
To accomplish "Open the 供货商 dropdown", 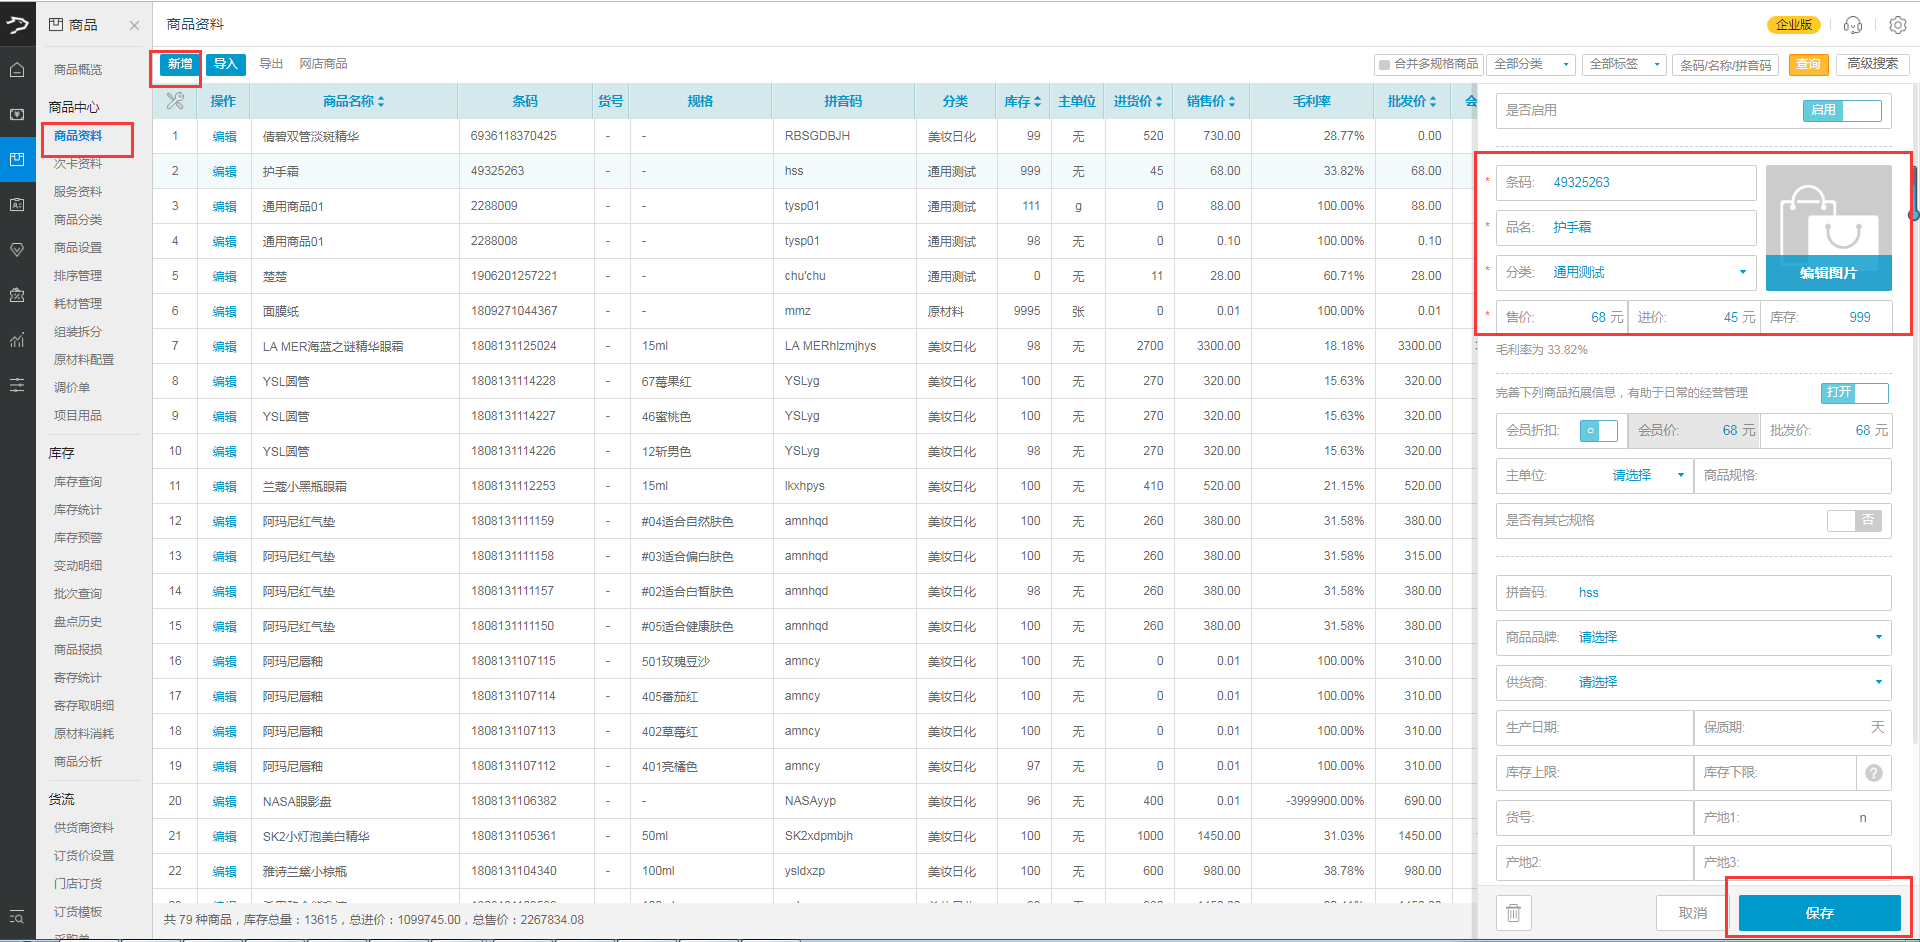I will (1693, 682).
